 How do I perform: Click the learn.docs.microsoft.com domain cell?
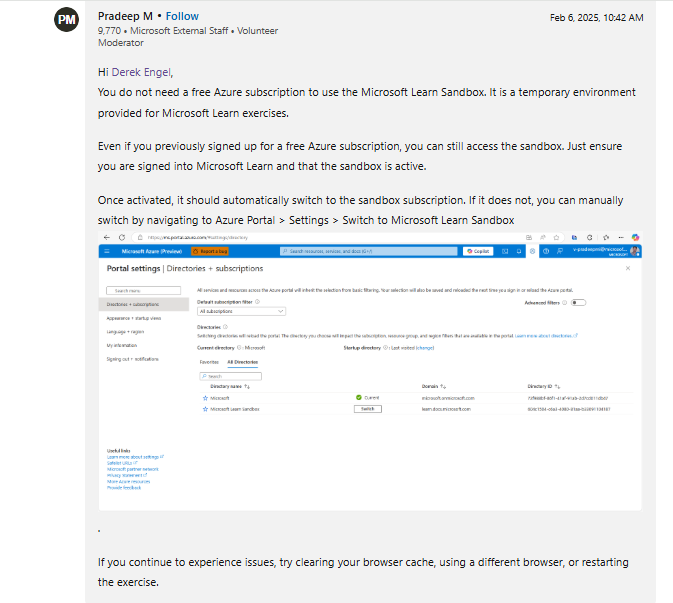[446, 409]
